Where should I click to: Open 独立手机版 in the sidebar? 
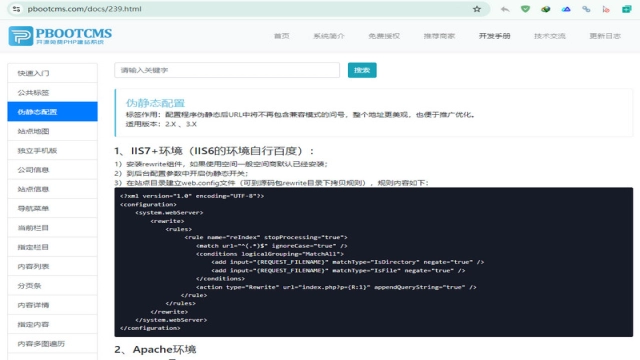[53, 151]
